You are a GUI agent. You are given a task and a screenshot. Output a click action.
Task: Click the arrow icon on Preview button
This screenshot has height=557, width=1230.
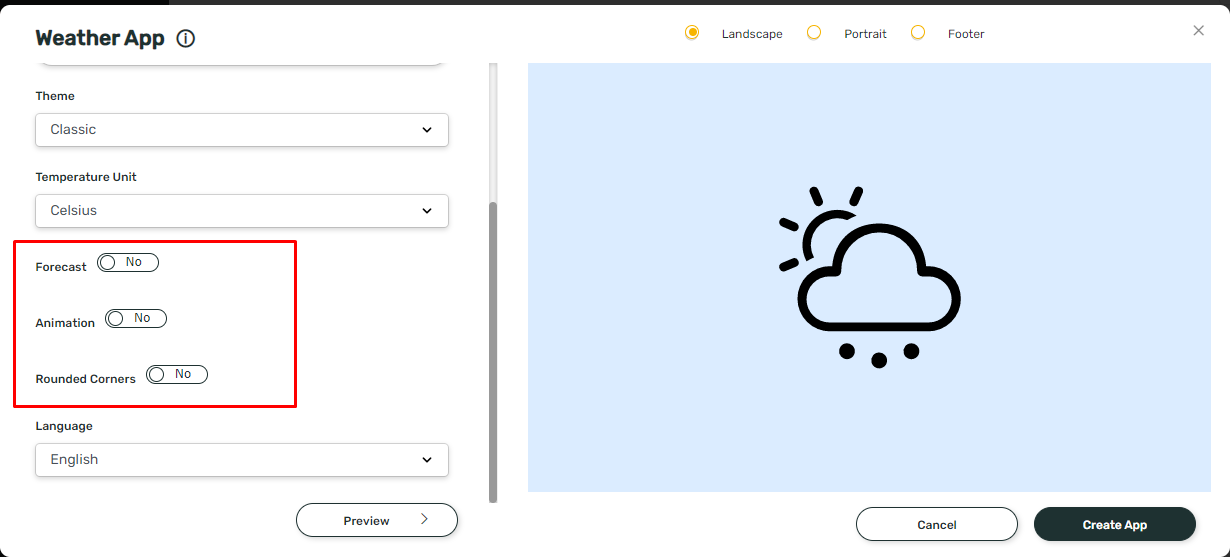[x=424, y=520]
